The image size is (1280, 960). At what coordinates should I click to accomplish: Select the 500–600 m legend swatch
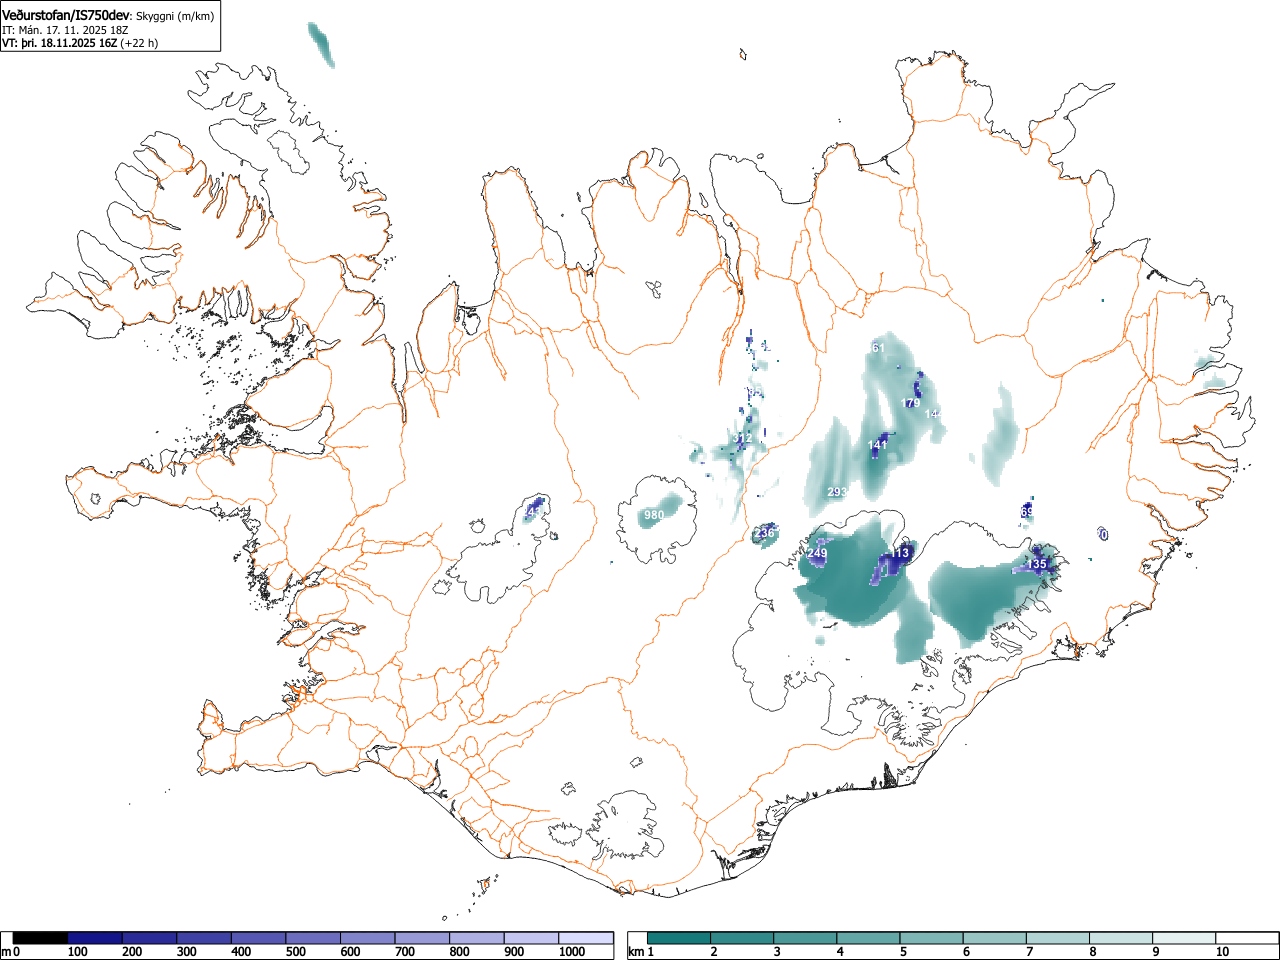tap(313, 938)
